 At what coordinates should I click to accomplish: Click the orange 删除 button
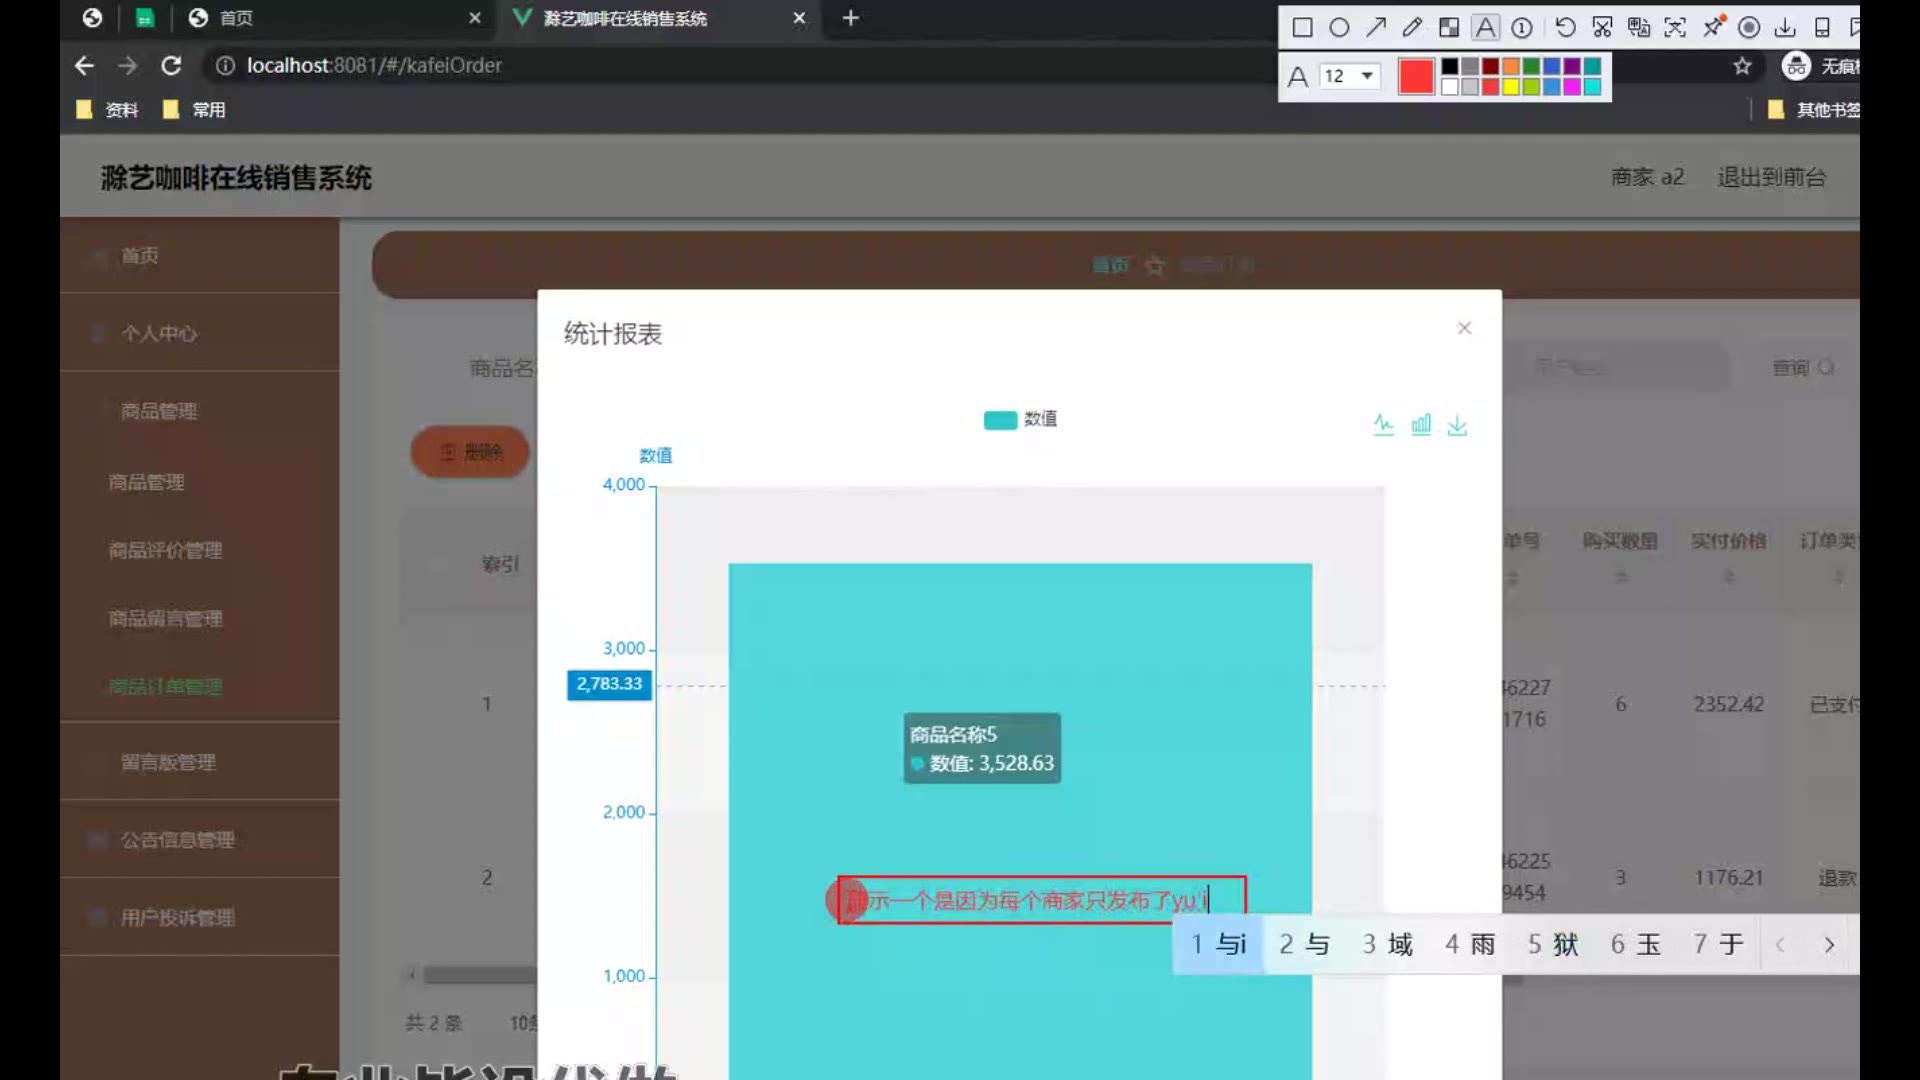pyautogui.click(x=470, y=452)
